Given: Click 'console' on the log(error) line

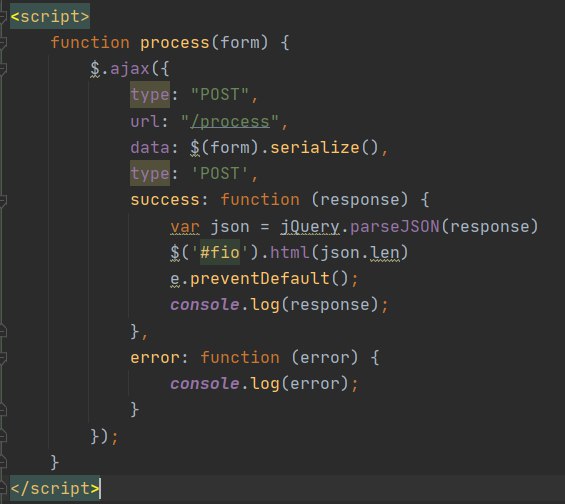Looking at the screenshot, I should 205,384.
